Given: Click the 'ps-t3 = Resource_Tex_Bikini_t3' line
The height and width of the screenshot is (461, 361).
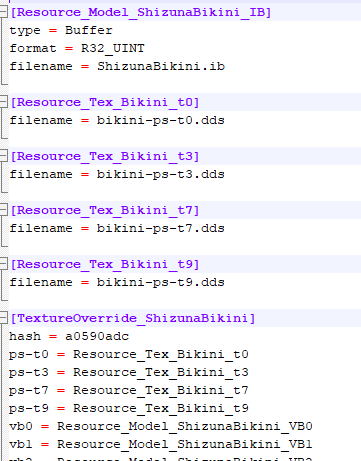Looking at the screenshot, I should click(x=129, y=372).
